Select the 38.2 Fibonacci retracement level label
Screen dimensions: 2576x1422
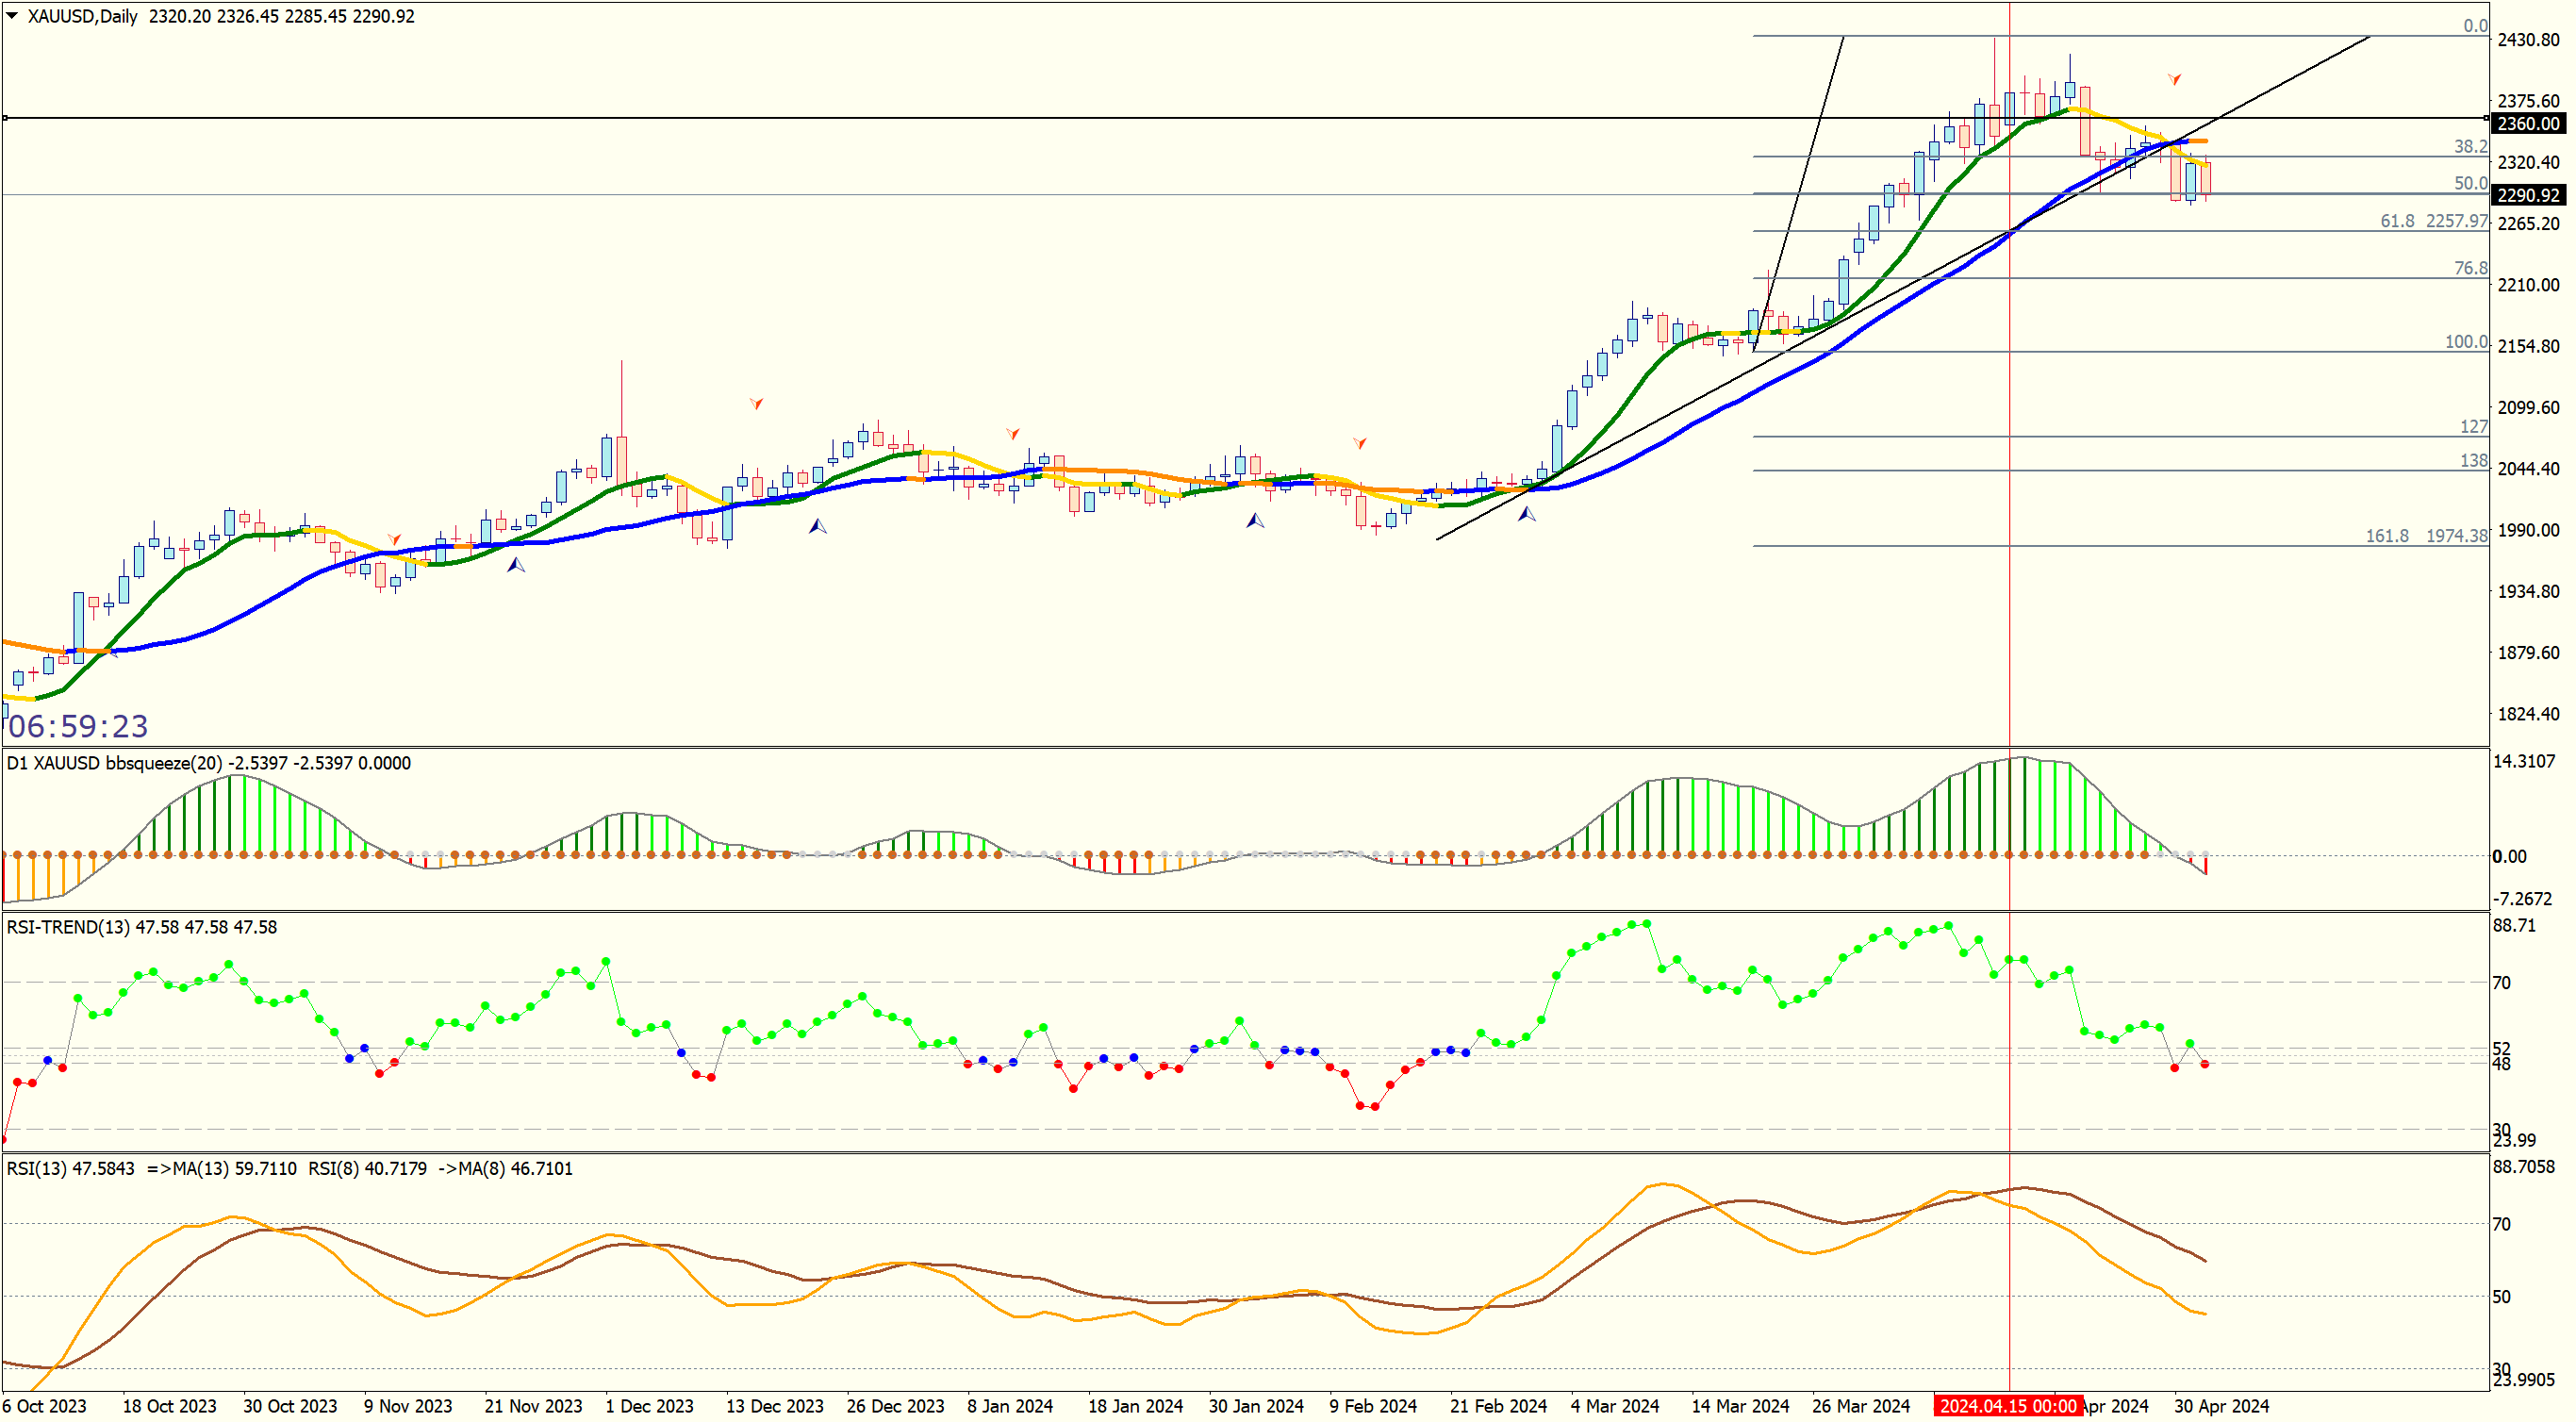click(2470, 146)
